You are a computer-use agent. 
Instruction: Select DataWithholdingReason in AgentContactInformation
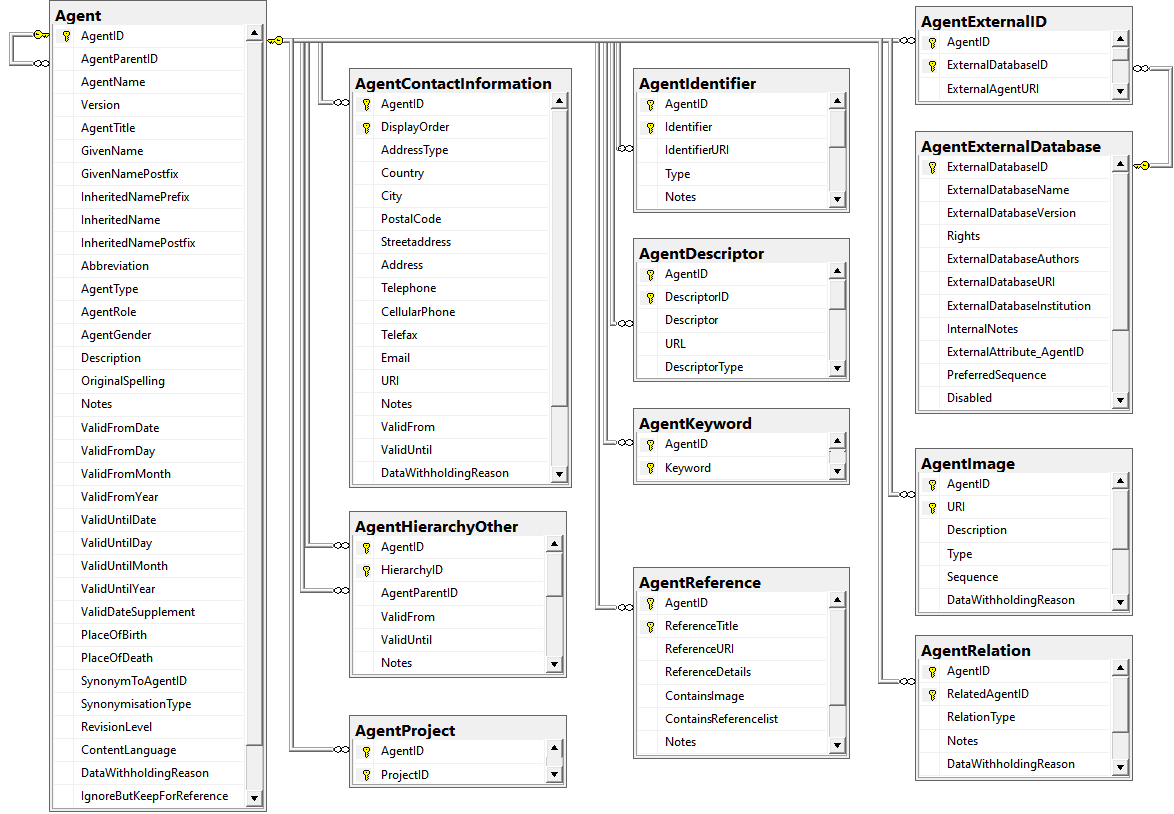[x=451, y=473]
